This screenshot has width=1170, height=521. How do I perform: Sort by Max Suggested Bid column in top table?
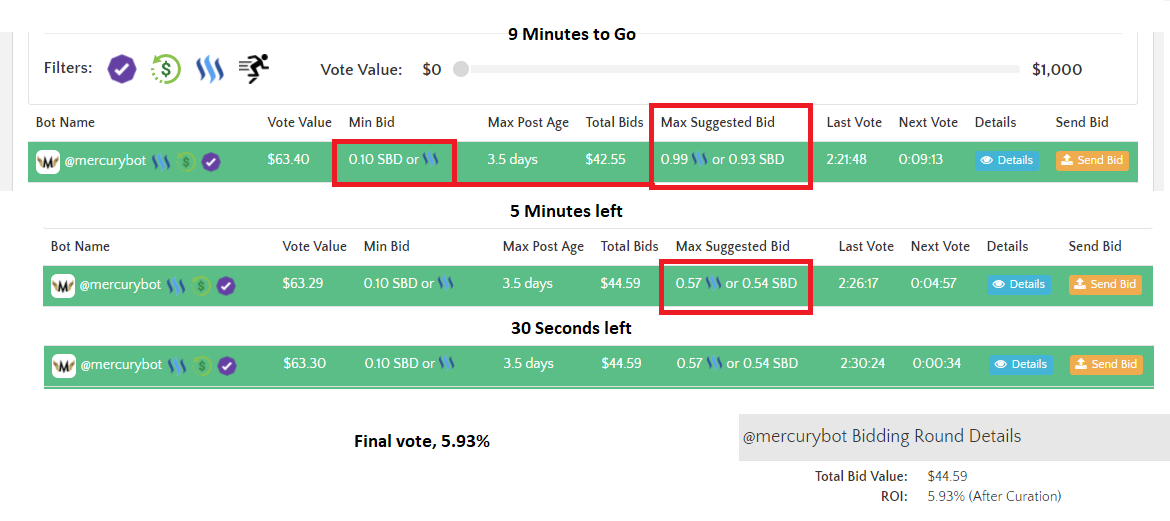tap(718, 122)
